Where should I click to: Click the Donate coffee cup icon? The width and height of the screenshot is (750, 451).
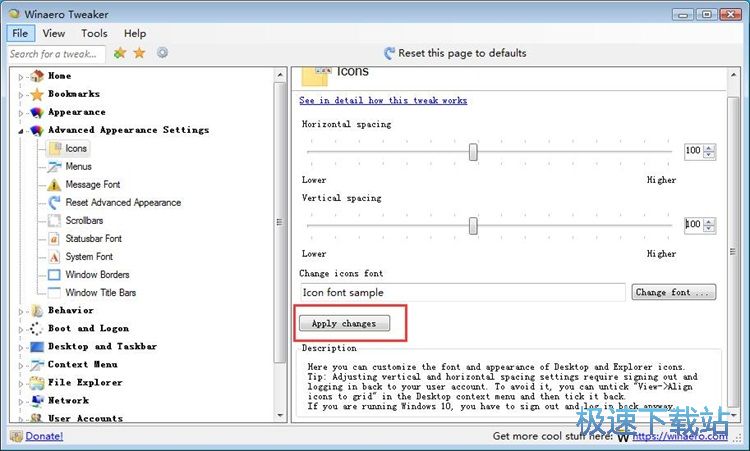pos(16,436)
